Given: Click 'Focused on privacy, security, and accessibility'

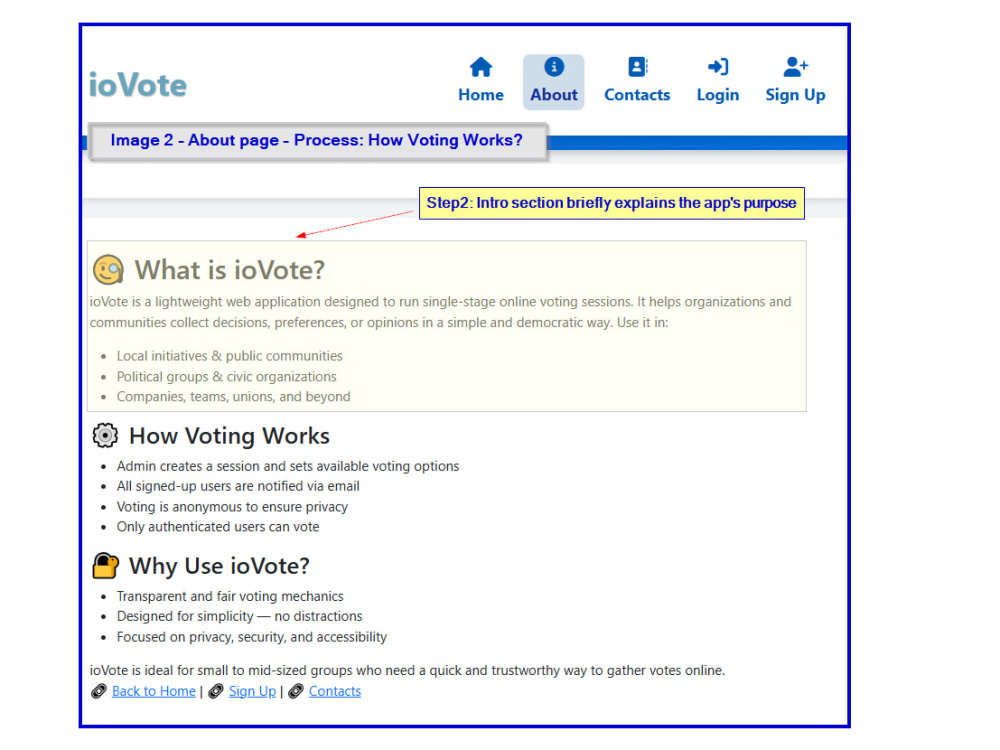Looking at the screenshot, I should pyautogui.click(x=251, y=637).
